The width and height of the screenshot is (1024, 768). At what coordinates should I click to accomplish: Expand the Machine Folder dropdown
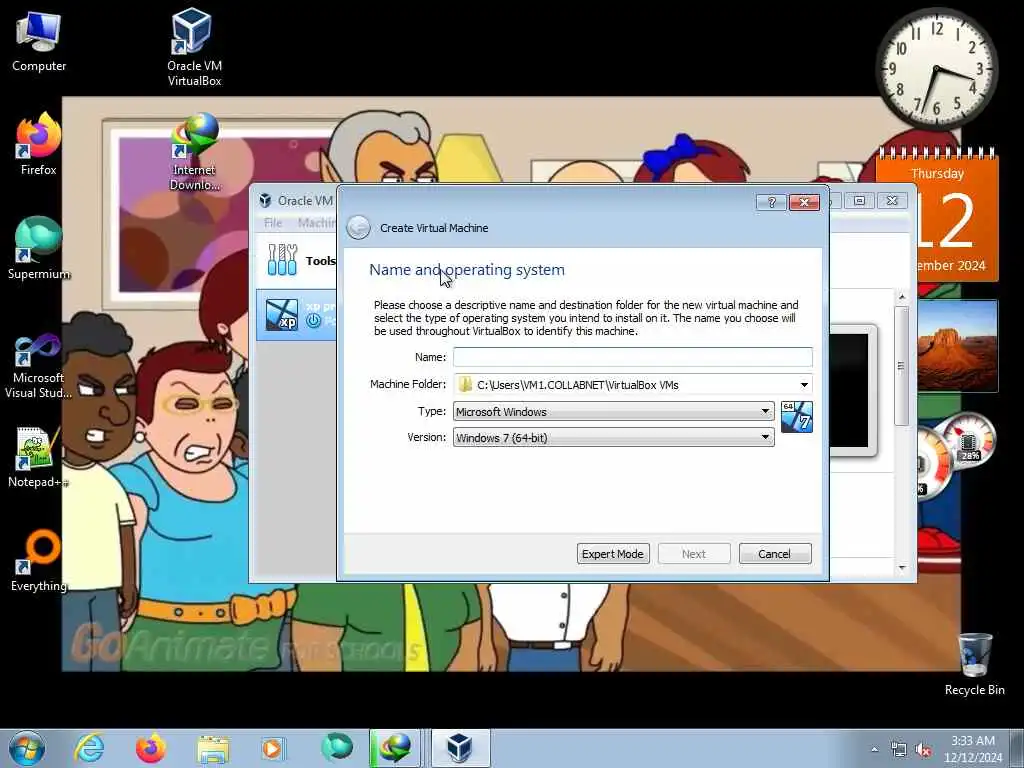[x=804, y=385]
